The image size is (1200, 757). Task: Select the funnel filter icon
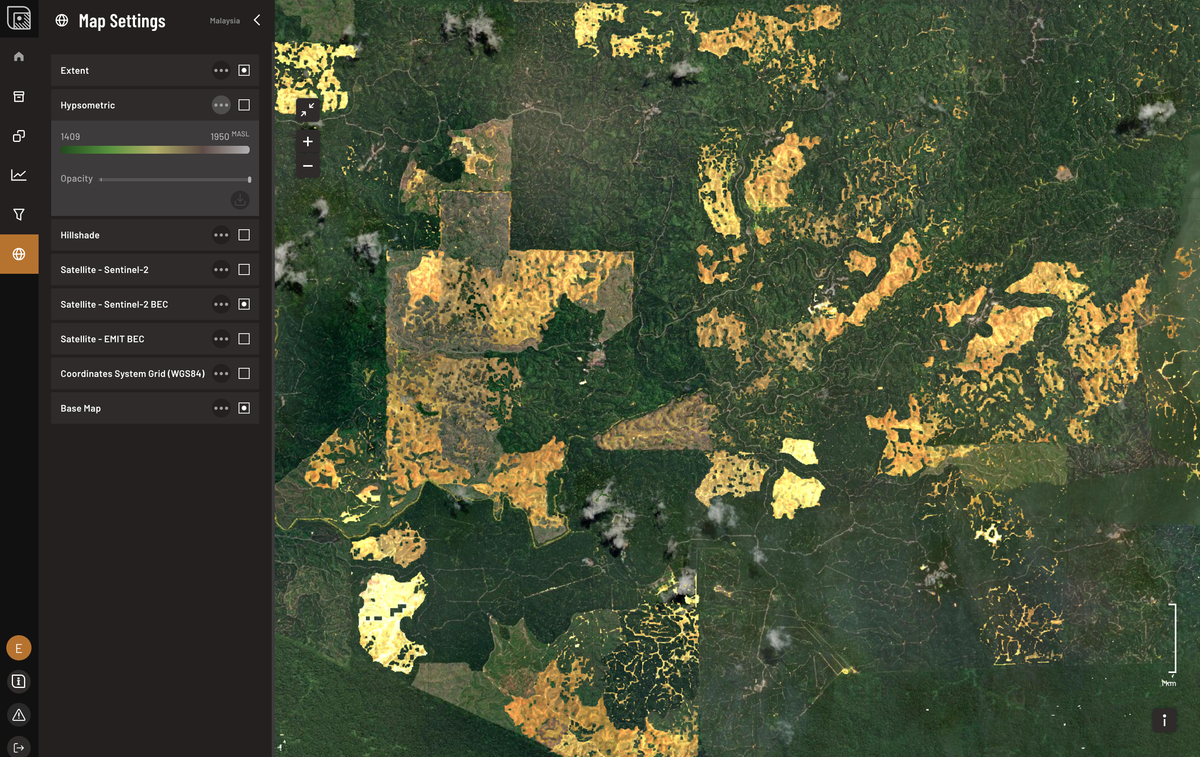(18, 214)
